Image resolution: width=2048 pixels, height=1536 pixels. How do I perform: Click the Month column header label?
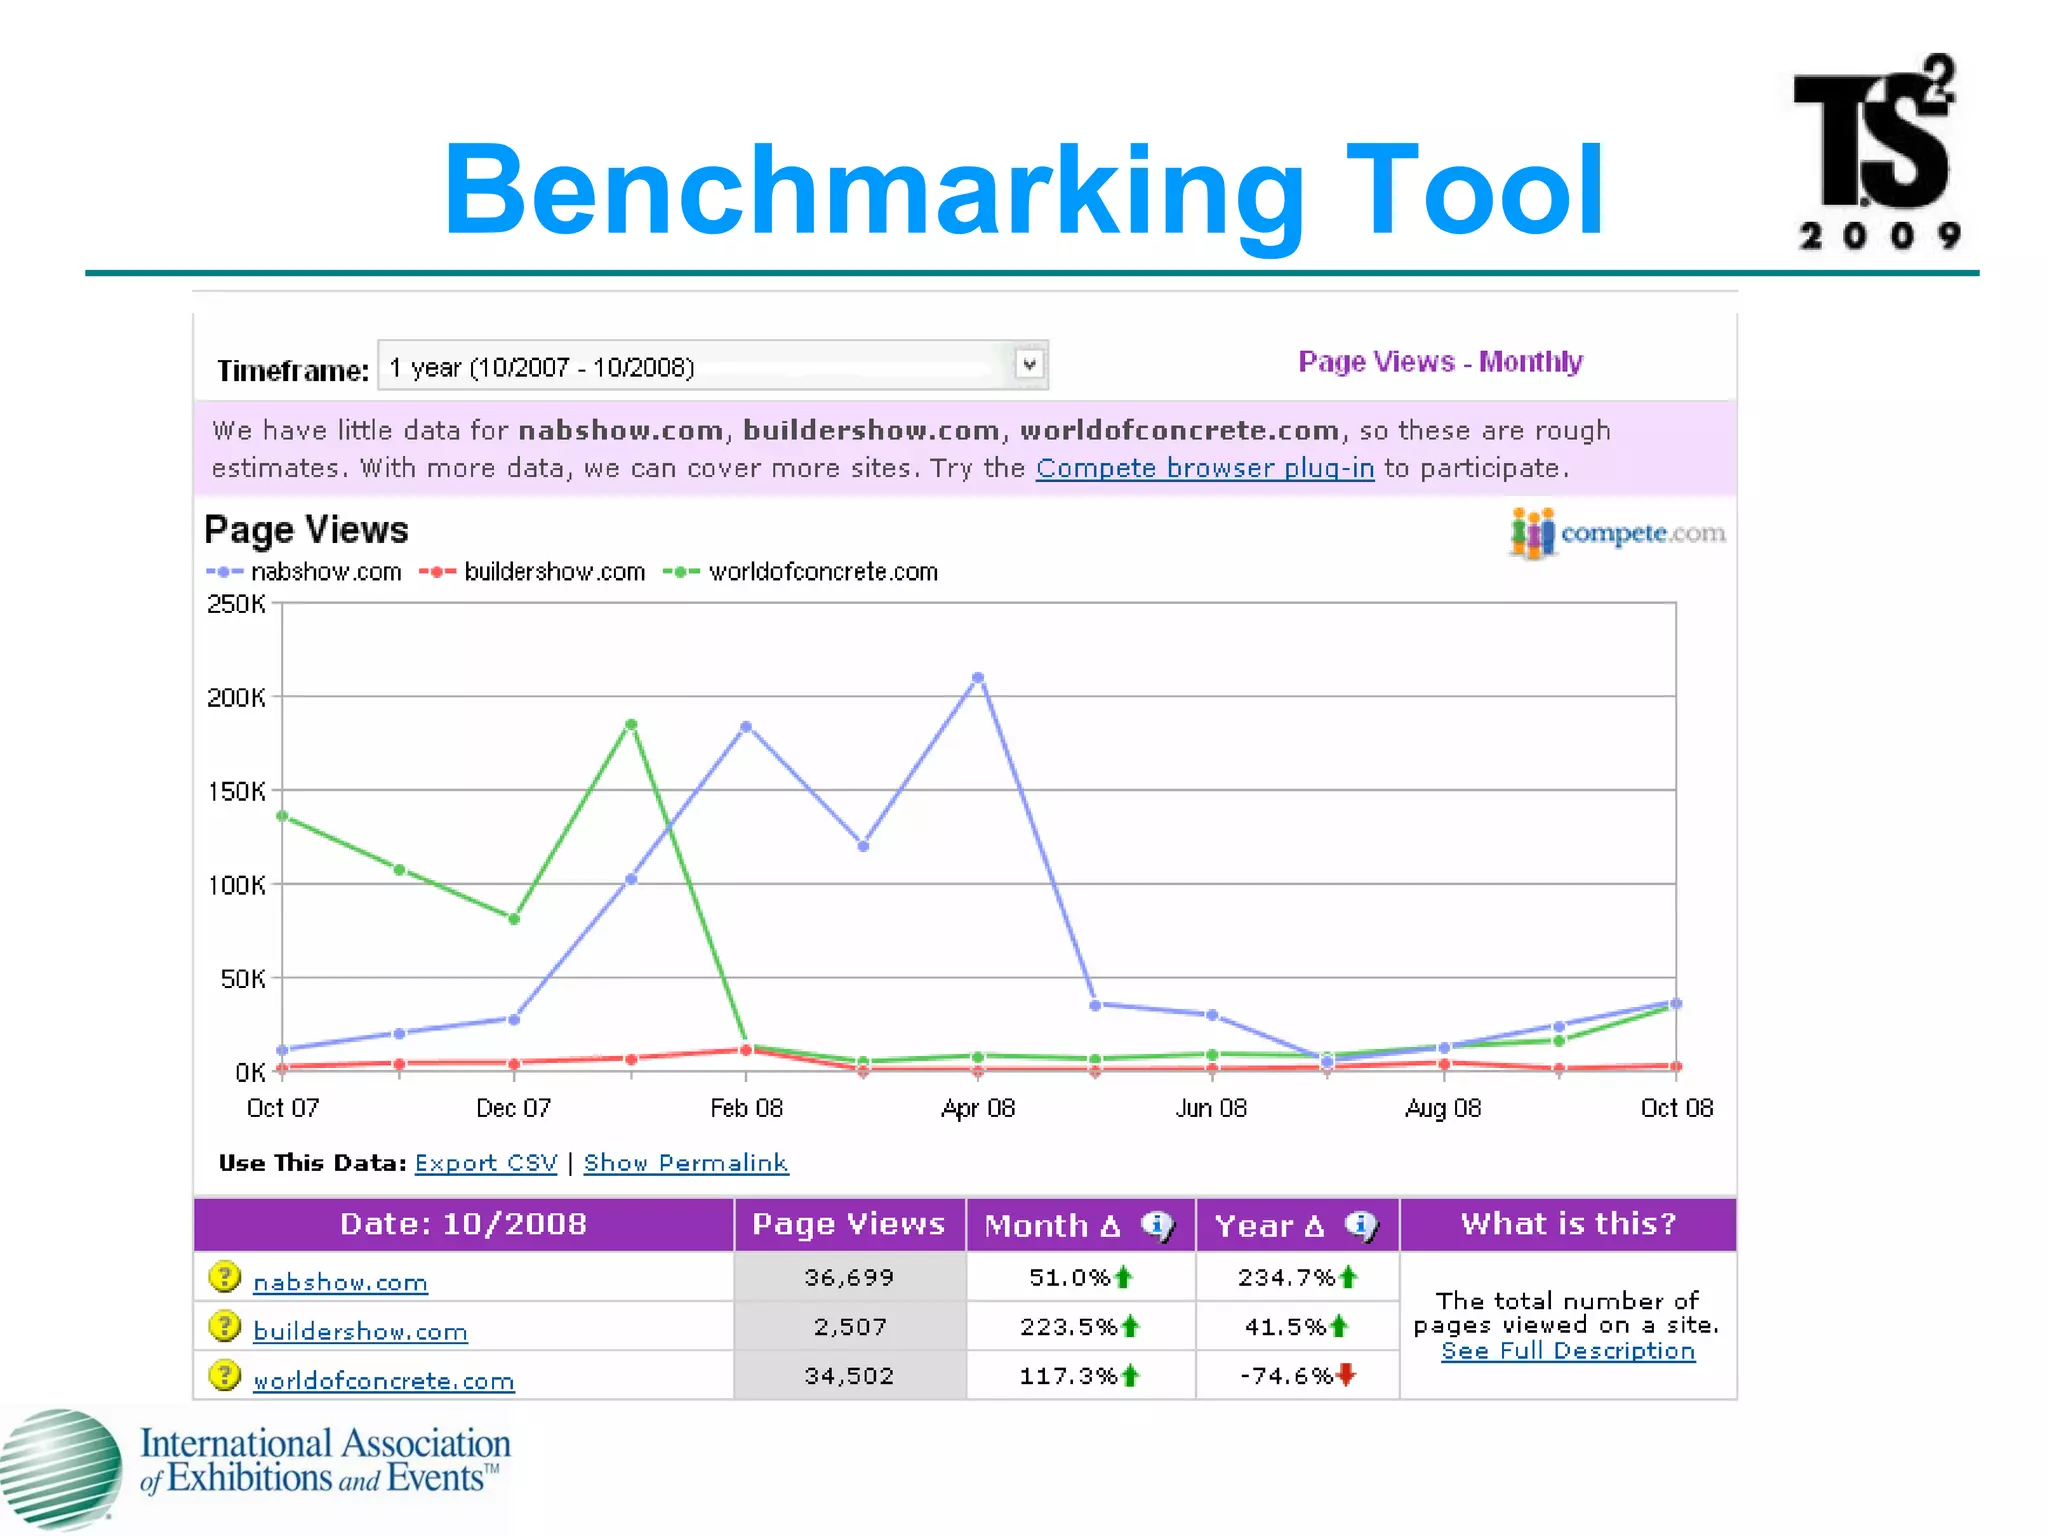(x=1052, y=1225)
